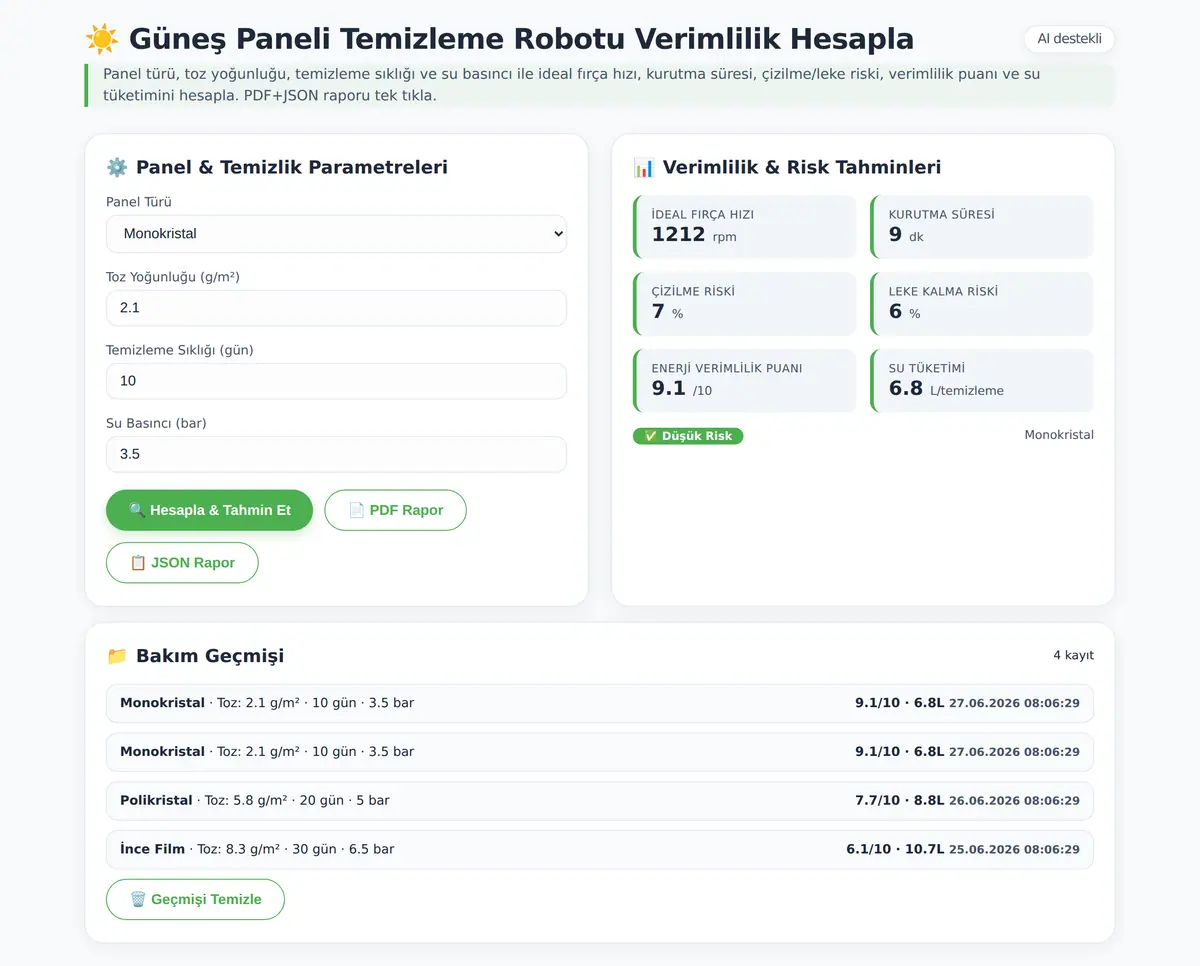This screenshot has width=1200, height=966.
Task: Click the Monokristal label under the results
Action: [x=1059, y=435]
